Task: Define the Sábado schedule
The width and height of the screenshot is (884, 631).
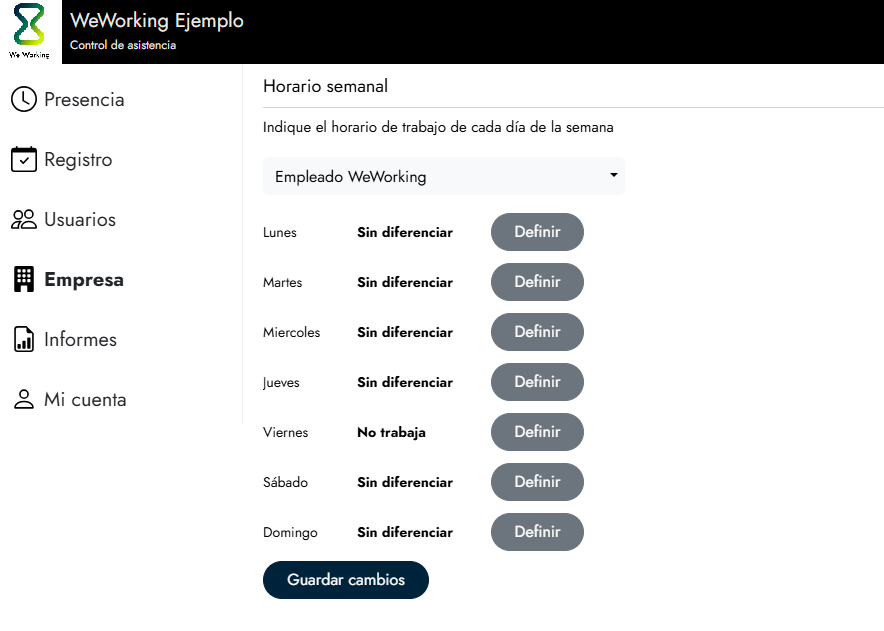Action: [537, 482]
